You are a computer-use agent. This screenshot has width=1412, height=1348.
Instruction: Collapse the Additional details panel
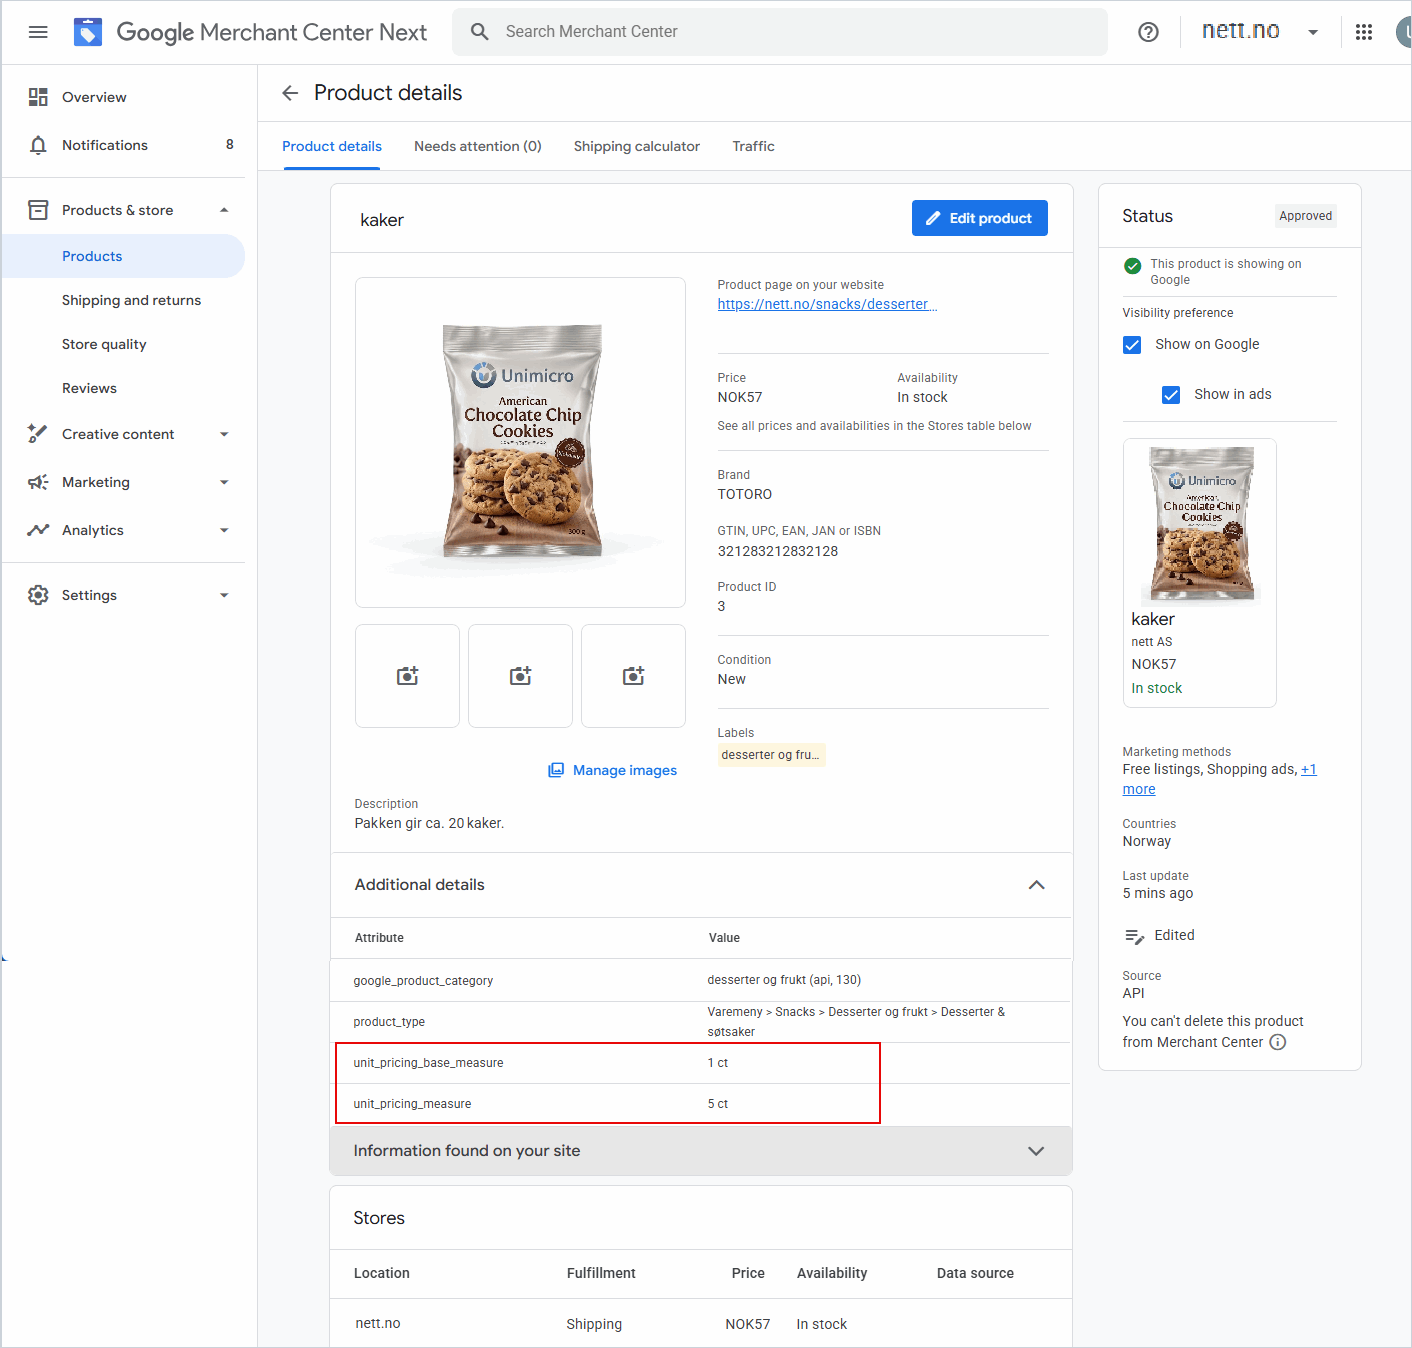1037,885
